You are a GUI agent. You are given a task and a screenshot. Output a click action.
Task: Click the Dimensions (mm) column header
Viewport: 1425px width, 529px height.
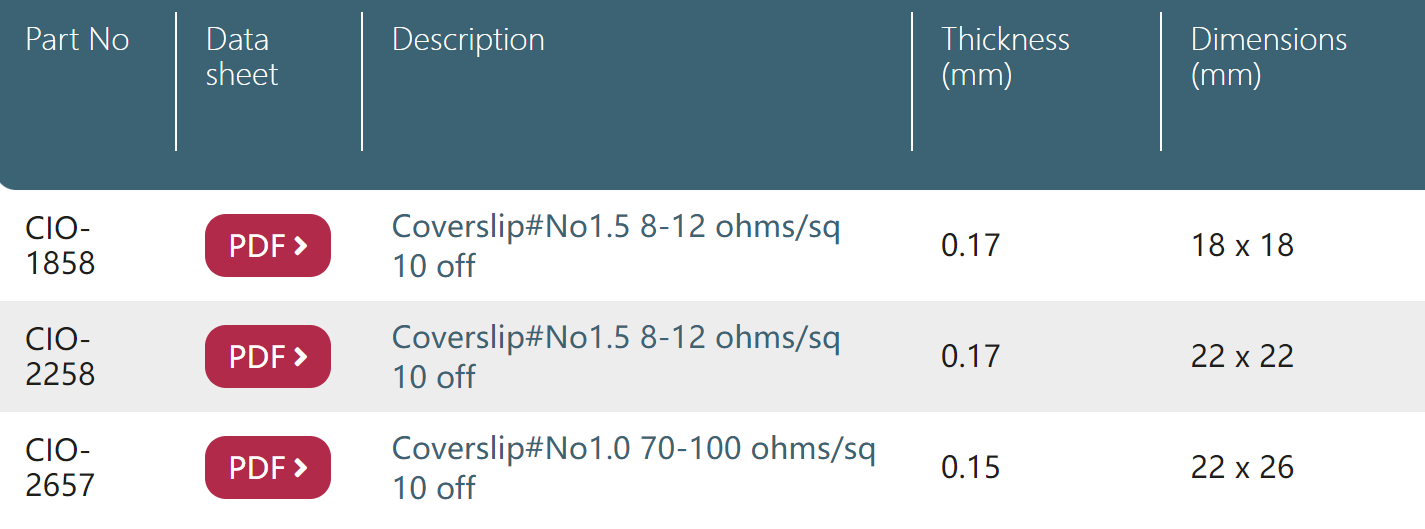click(1269, 57)
